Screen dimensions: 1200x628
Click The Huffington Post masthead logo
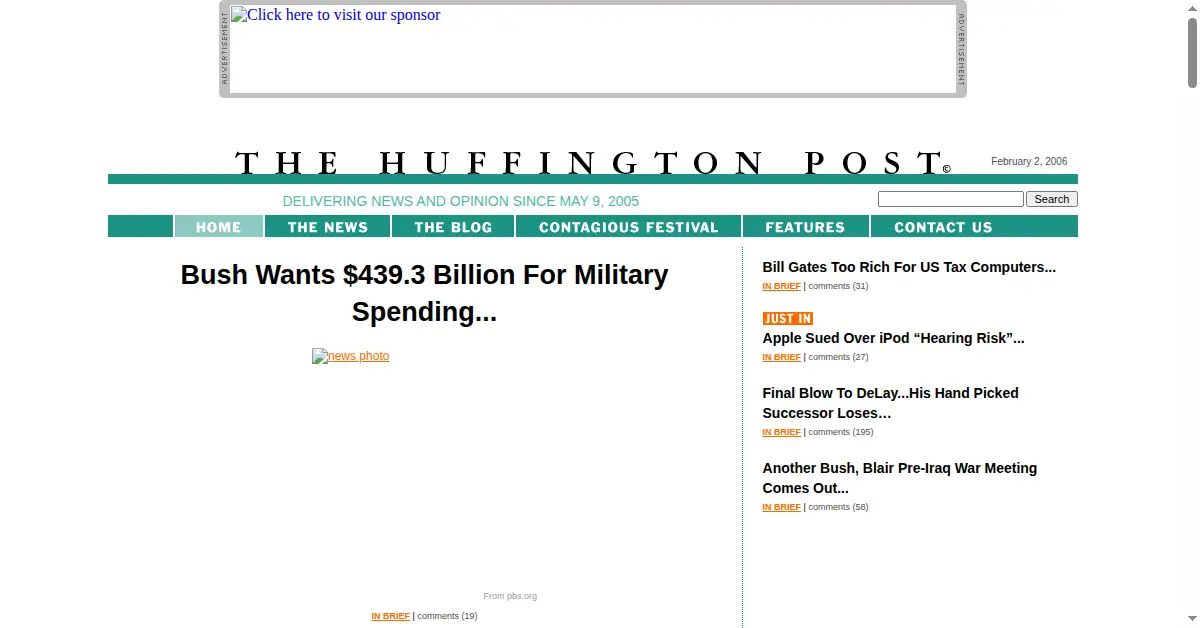(593, 163)
